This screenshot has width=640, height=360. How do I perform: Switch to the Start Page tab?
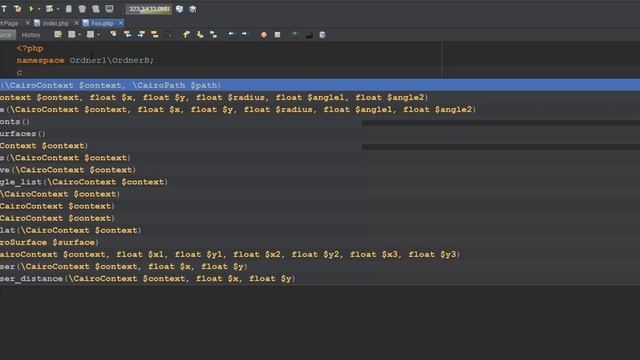point(10,23)
